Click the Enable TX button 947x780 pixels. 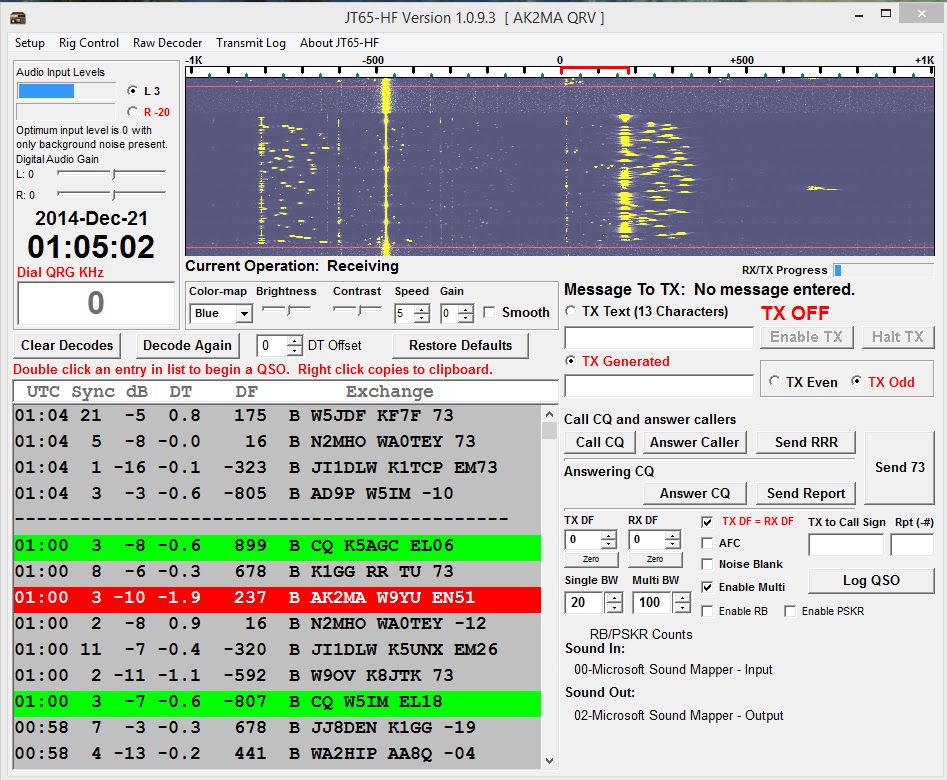pos(806,337)
